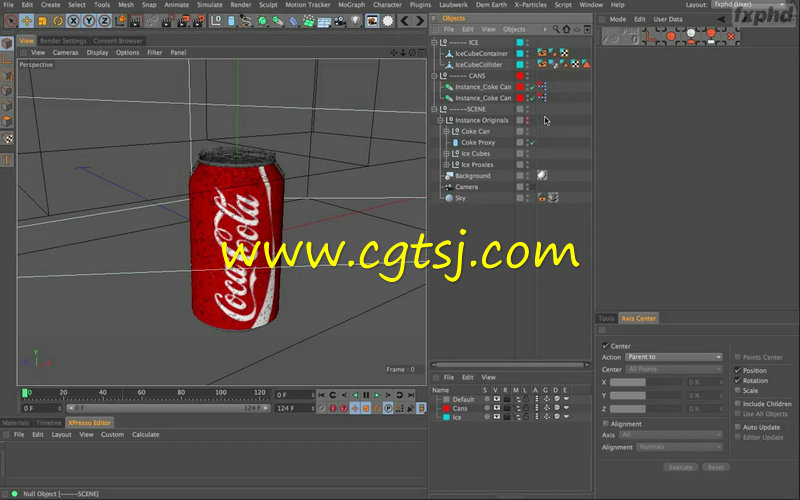
Task: Jump to timeline start button
Action: click(x=321, y=395)
